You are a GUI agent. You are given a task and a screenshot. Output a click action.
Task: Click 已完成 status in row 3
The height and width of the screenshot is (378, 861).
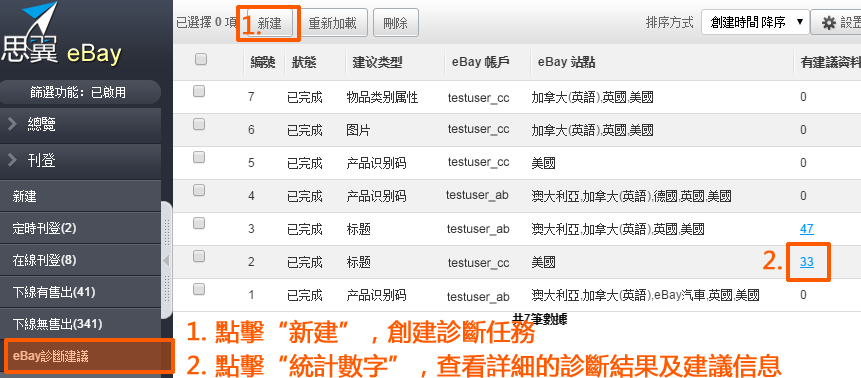304,229
